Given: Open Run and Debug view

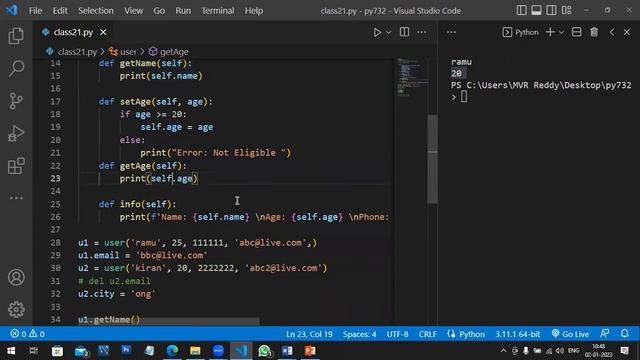Looking at the screenshot, I should (x=16, y=133).
